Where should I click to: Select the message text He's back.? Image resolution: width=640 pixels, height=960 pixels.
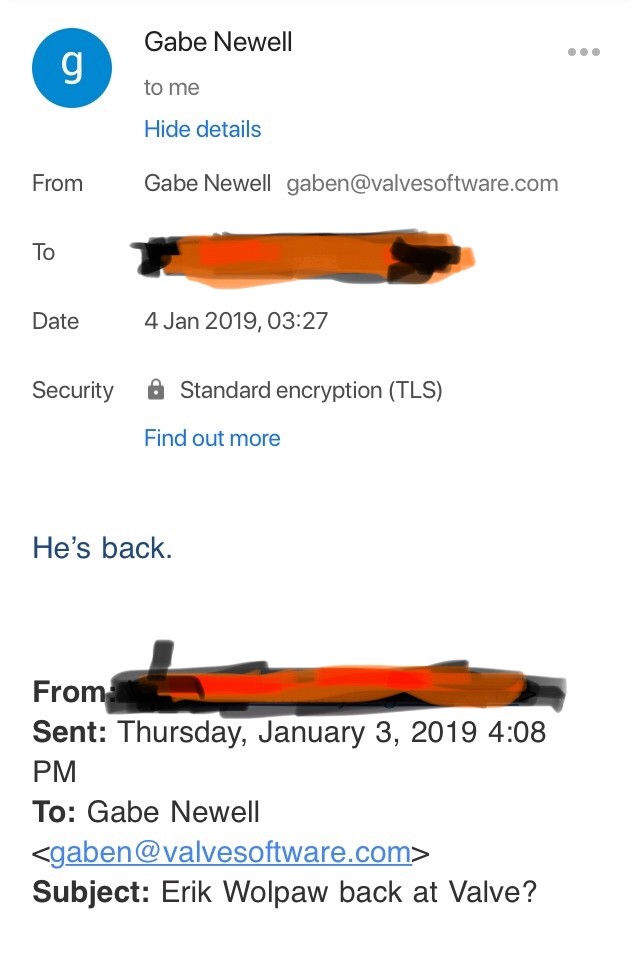(x=102, y=548)
